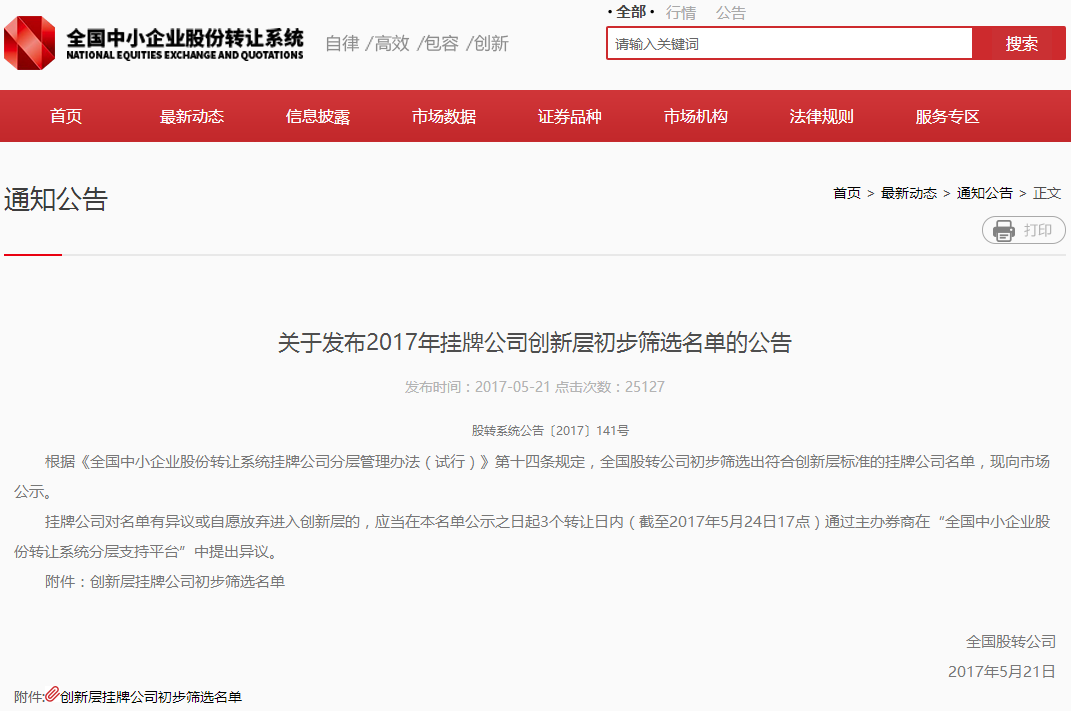Image resolution: width=1071 pixels, height=711 pixels.
Task: Go to 首页 from the navigation bar
Action: [66, 115]
